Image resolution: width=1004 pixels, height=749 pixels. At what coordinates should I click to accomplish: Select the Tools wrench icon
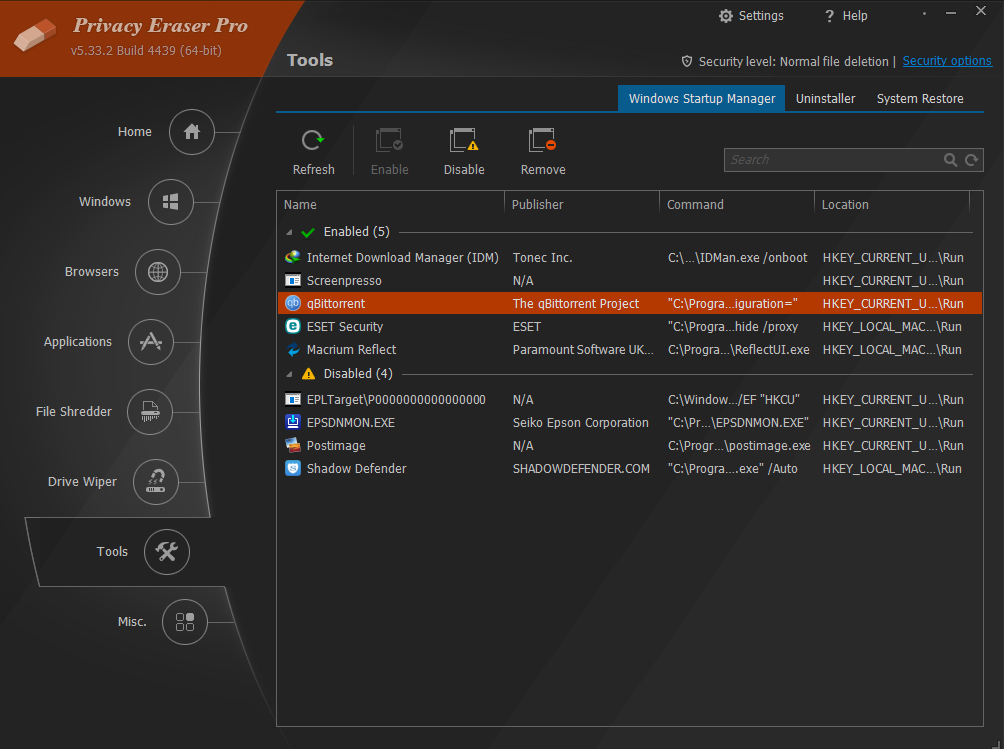[166, 552]
